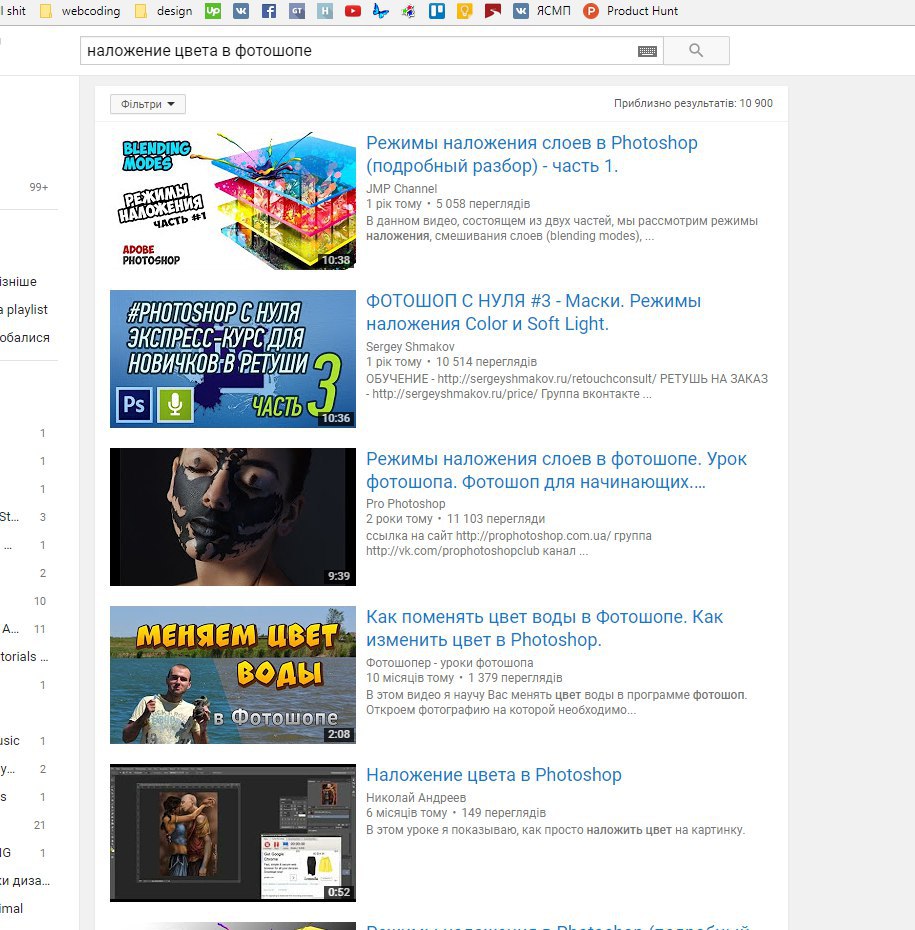
Task: Click the painted face video thumbnail
Action: click(233, 517)
